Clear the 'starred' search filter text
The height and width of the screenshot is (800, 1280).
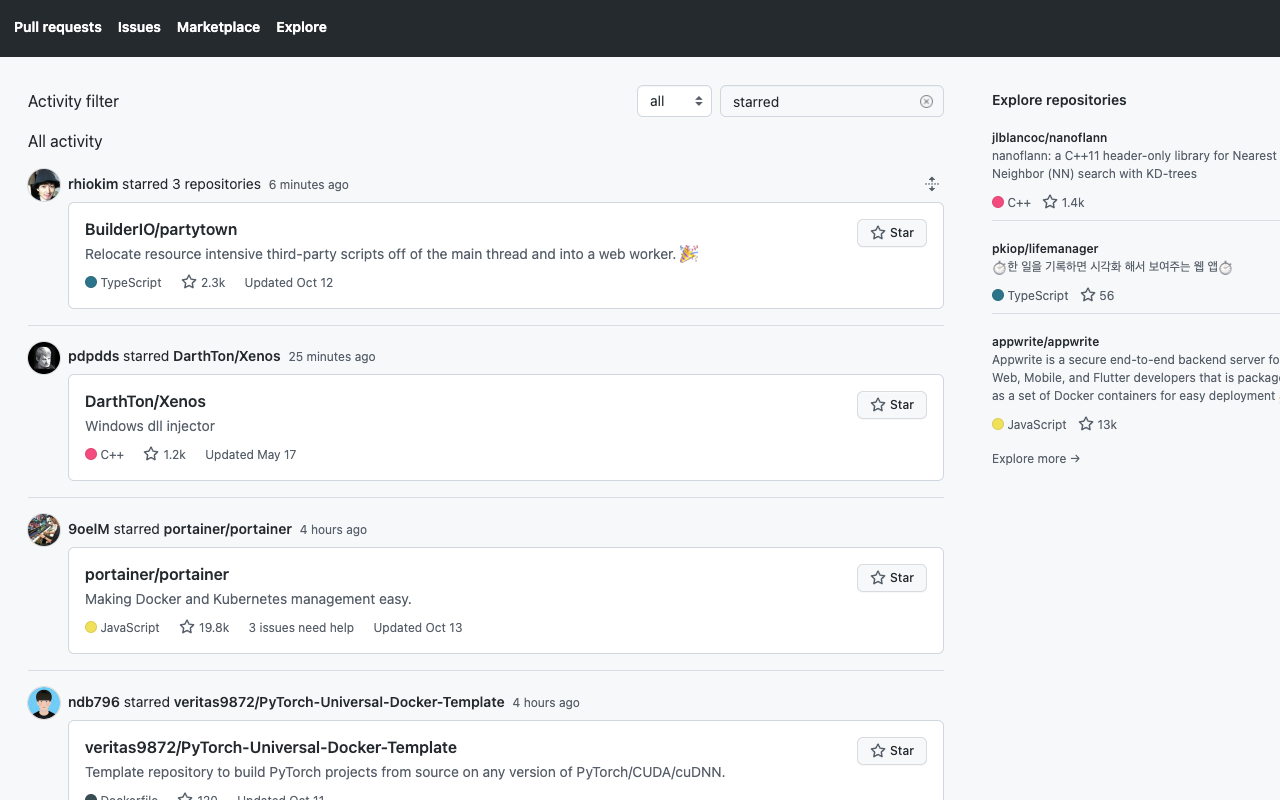tap(926, 101)
